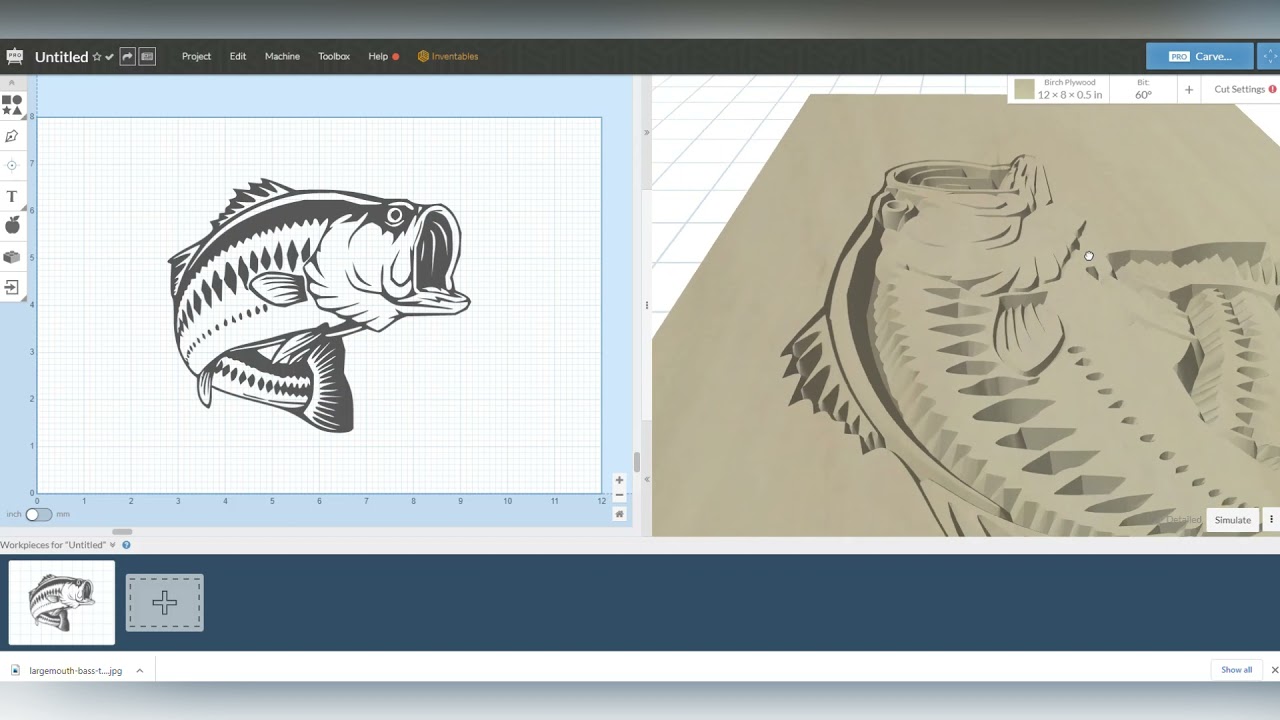
Task: Click Workpieces for "Untitled" label
Action: click(53, 545)
